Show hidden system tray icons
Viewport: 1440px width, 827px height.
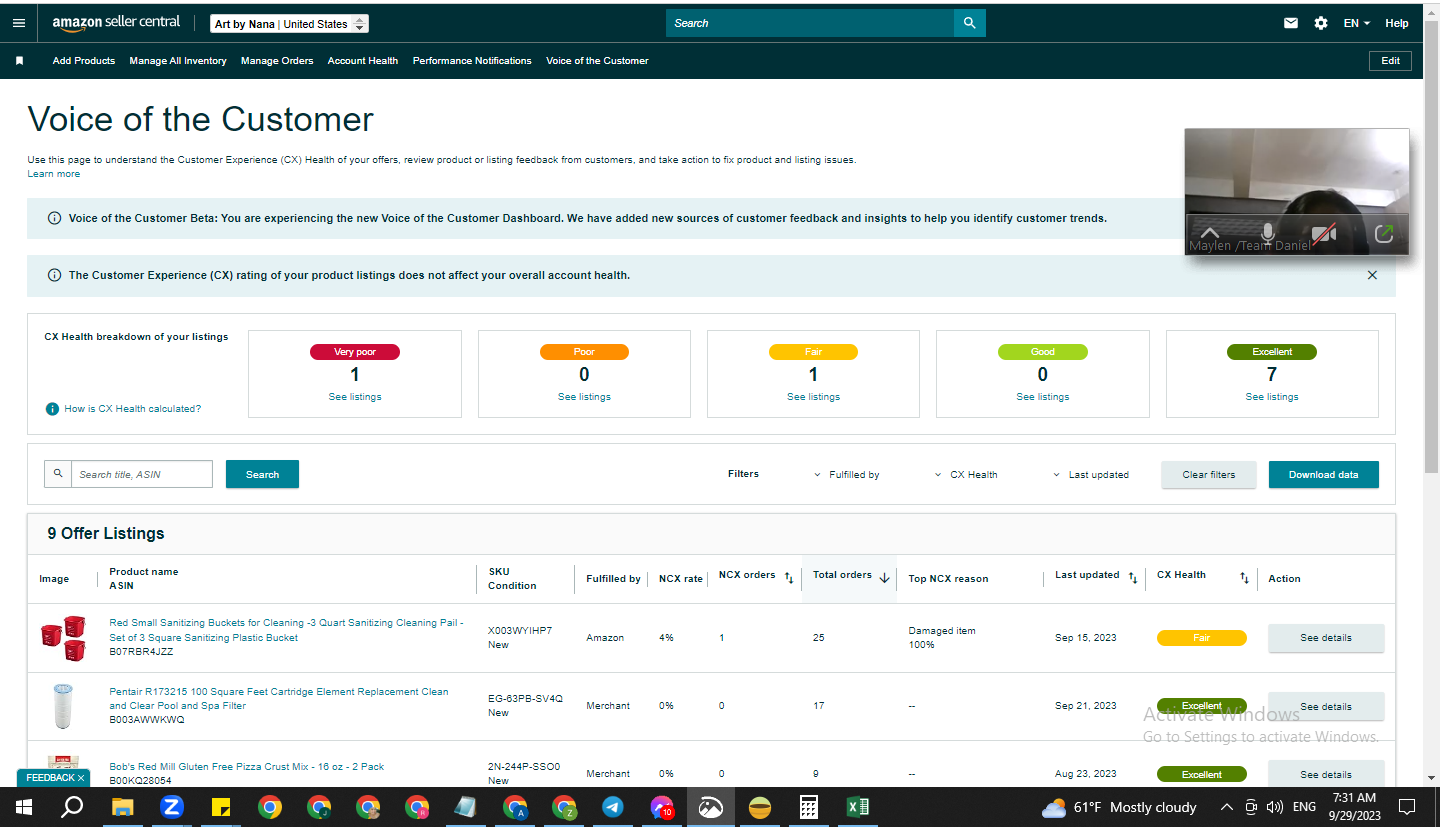[x=1227, y=807]
